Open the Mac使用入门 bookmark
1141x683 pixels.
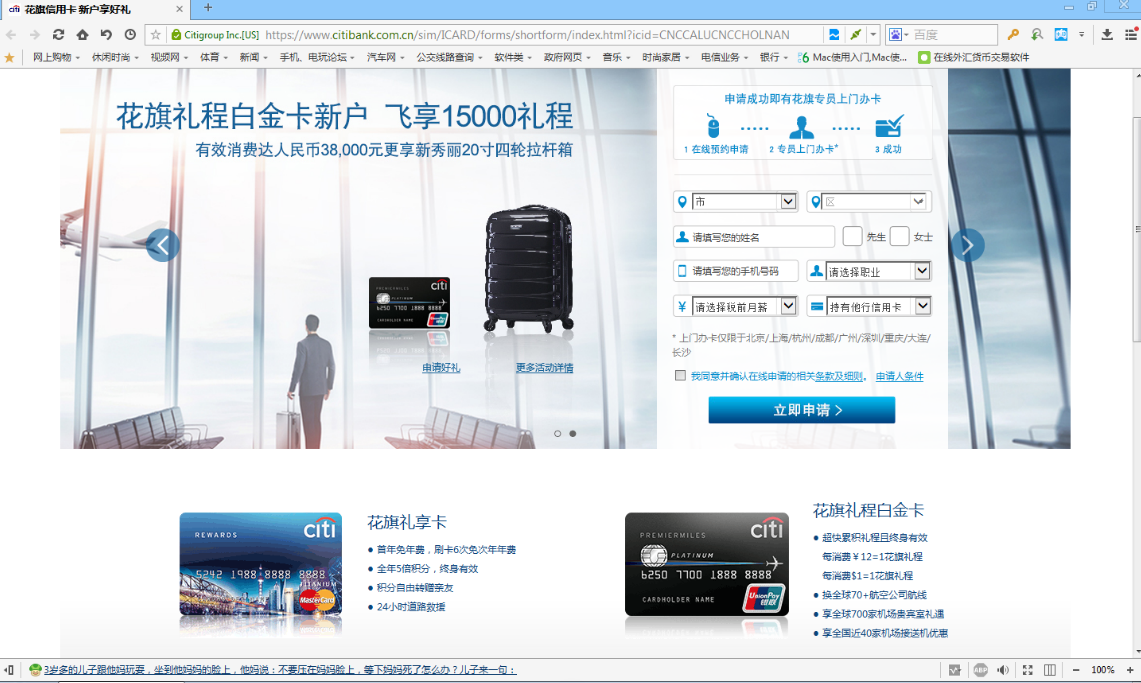click(853, 57)
